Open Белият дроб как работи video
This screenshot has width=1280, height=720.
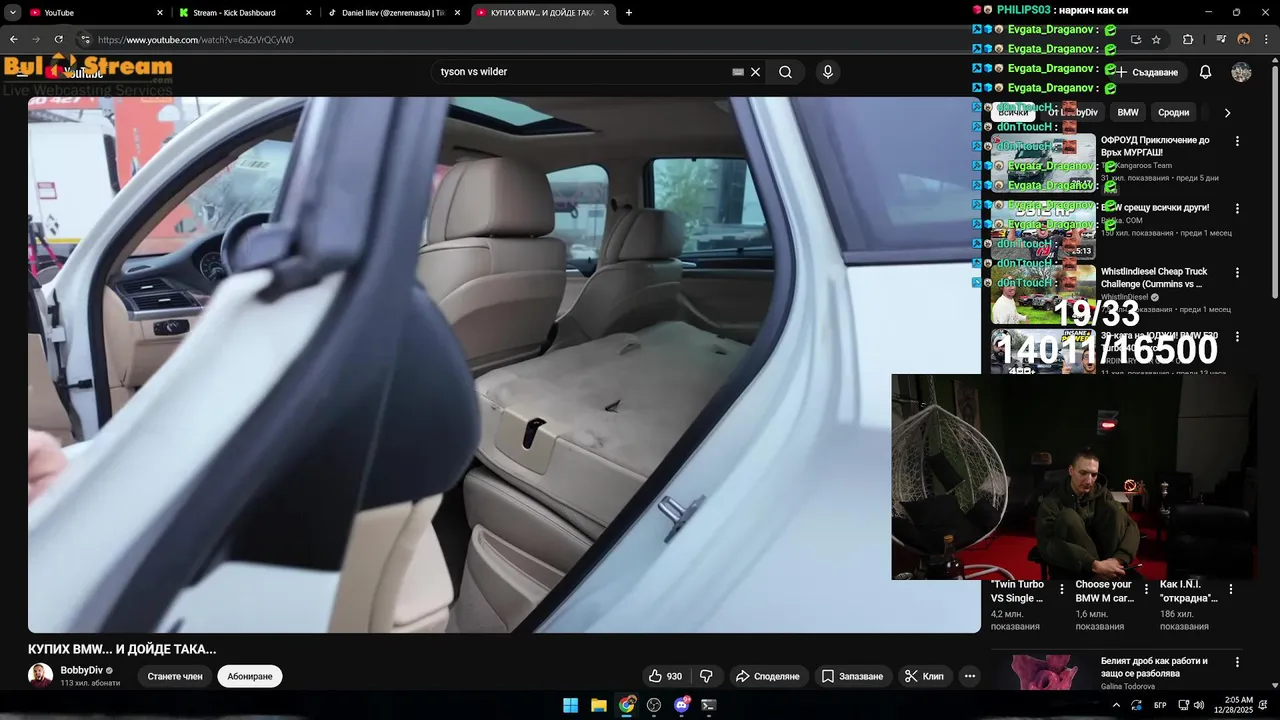click(x=1154, y=667)
